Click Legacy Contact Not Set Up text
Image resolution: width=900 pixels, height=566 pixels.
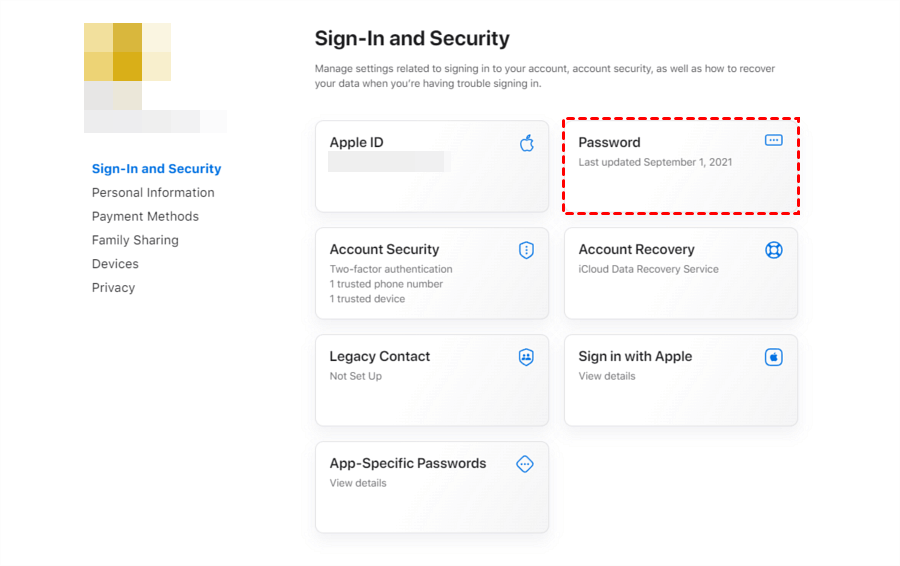pyautogui.click(x=356, y=376)
